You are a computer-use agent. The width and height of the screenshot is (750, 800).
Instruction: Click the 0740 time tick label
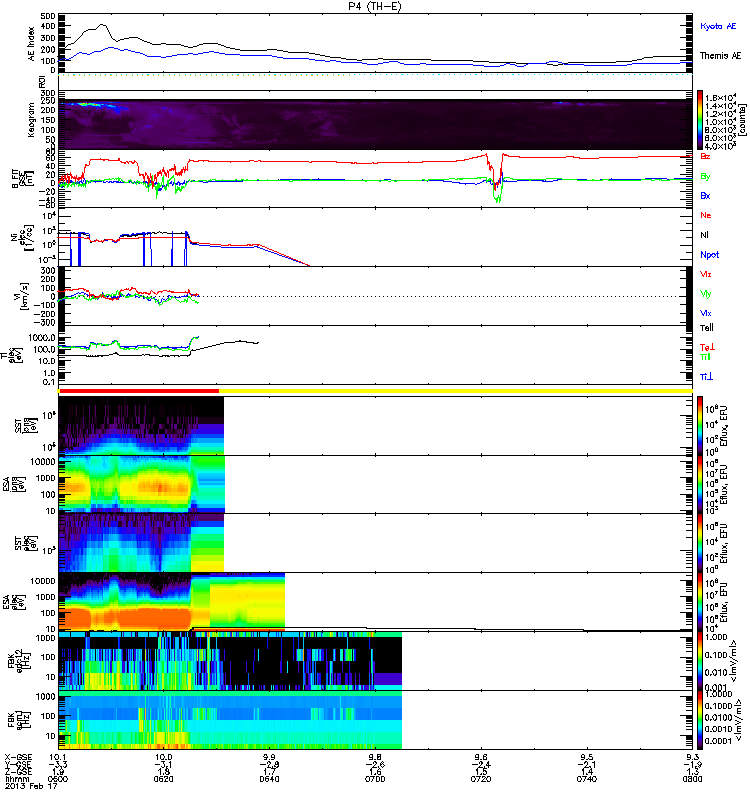[x=587, y=779]
